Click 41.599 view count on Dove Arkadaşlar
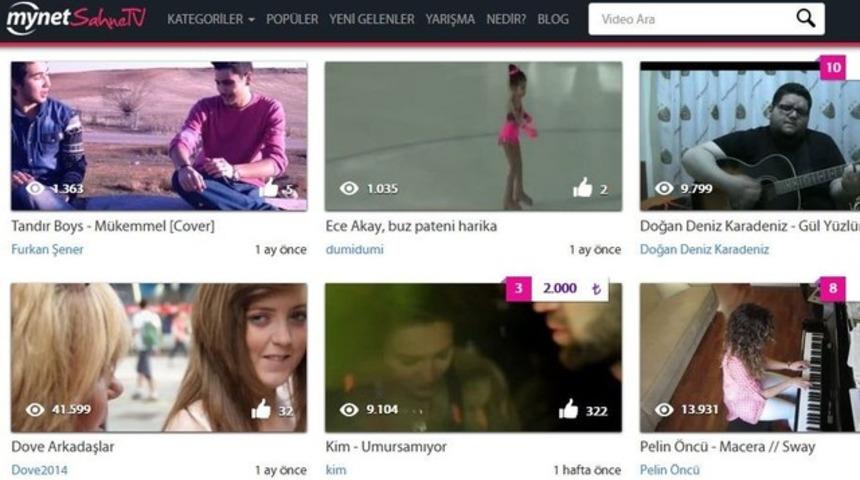This screenshot has height=480, width=860. 71,410
